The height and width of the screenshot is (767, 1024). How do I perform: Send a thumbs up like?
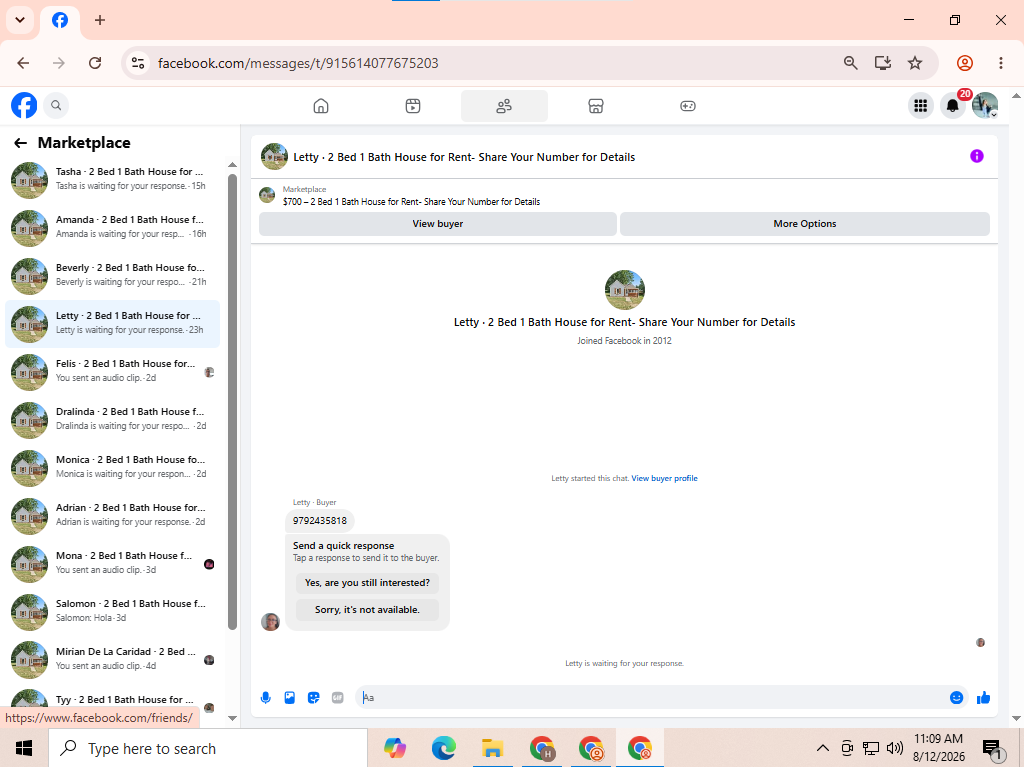pyautogui.click(x=984, y=698)
